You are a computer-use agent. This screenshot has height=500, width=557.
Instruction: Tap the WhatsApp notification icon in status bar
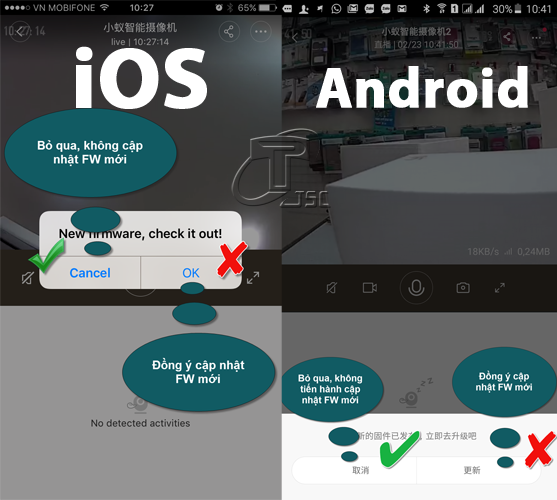(x=336, y=8)
